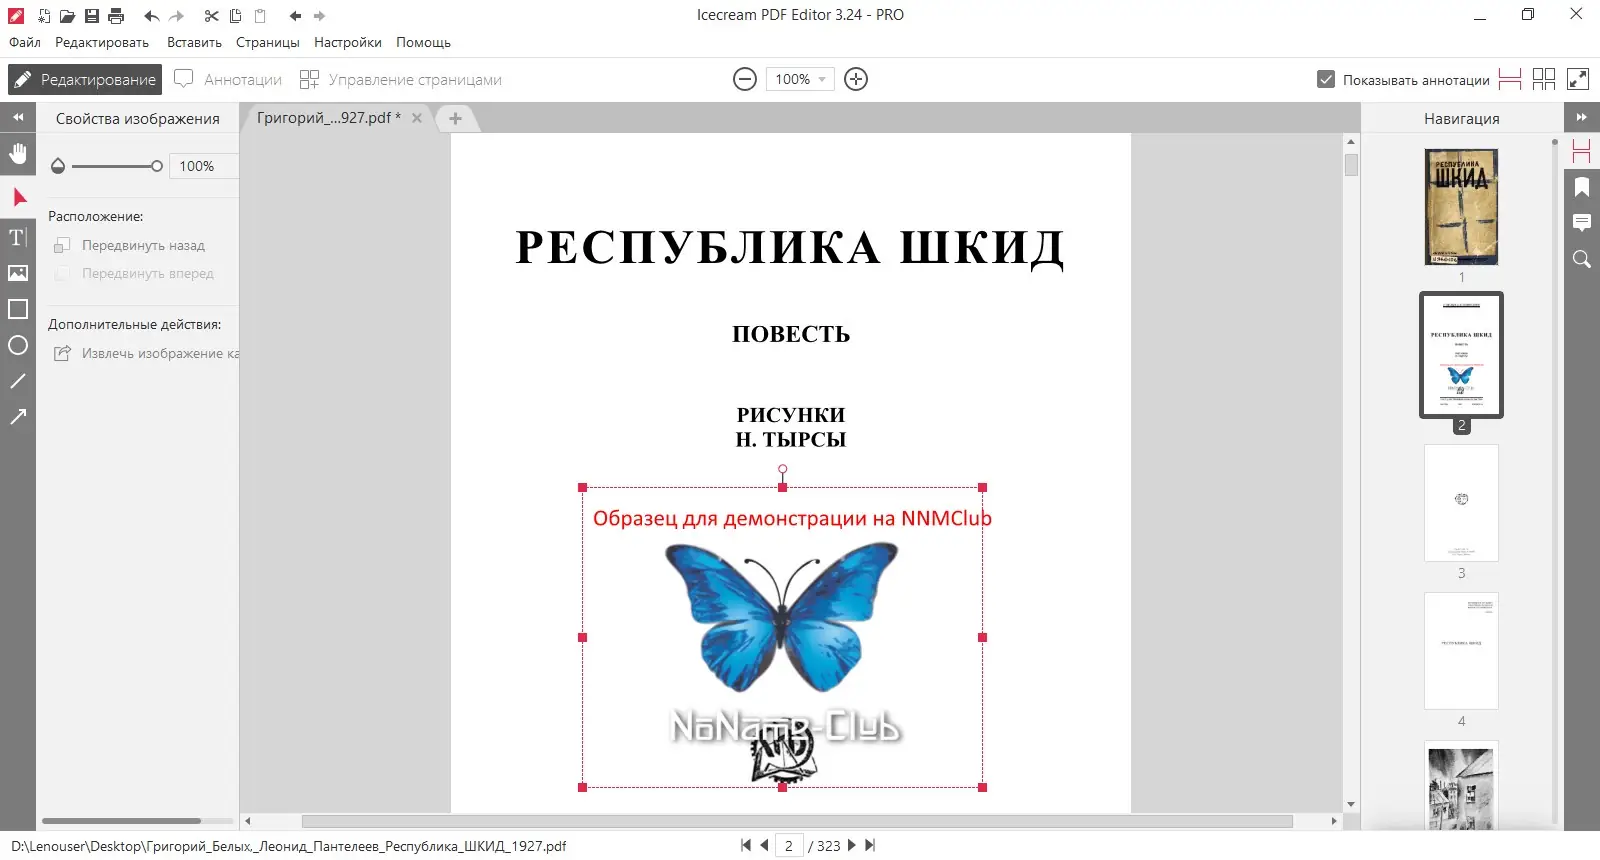This screenshot has width=1600, height=860.
Task: Select the Hand pan tool
Action: click(x=18, y=153)
